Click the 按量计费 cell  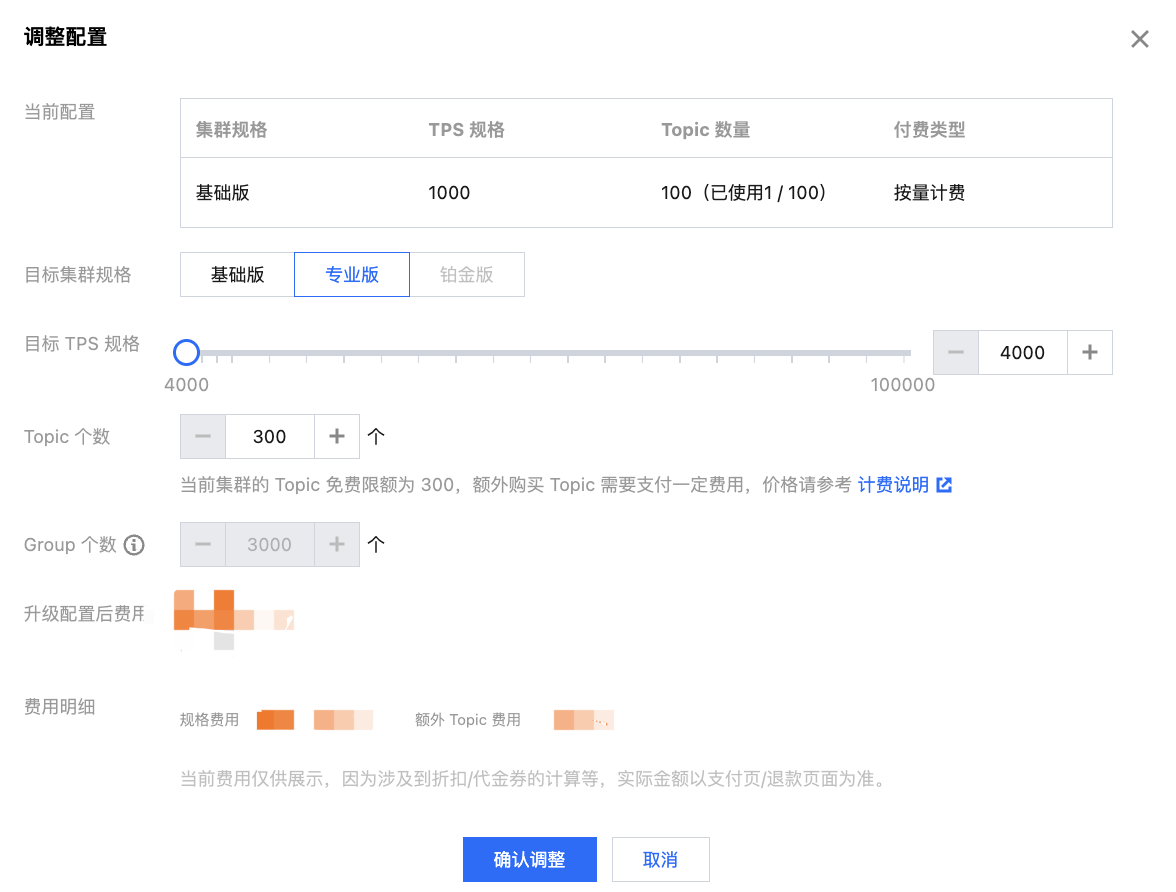[x=929, y=193]
